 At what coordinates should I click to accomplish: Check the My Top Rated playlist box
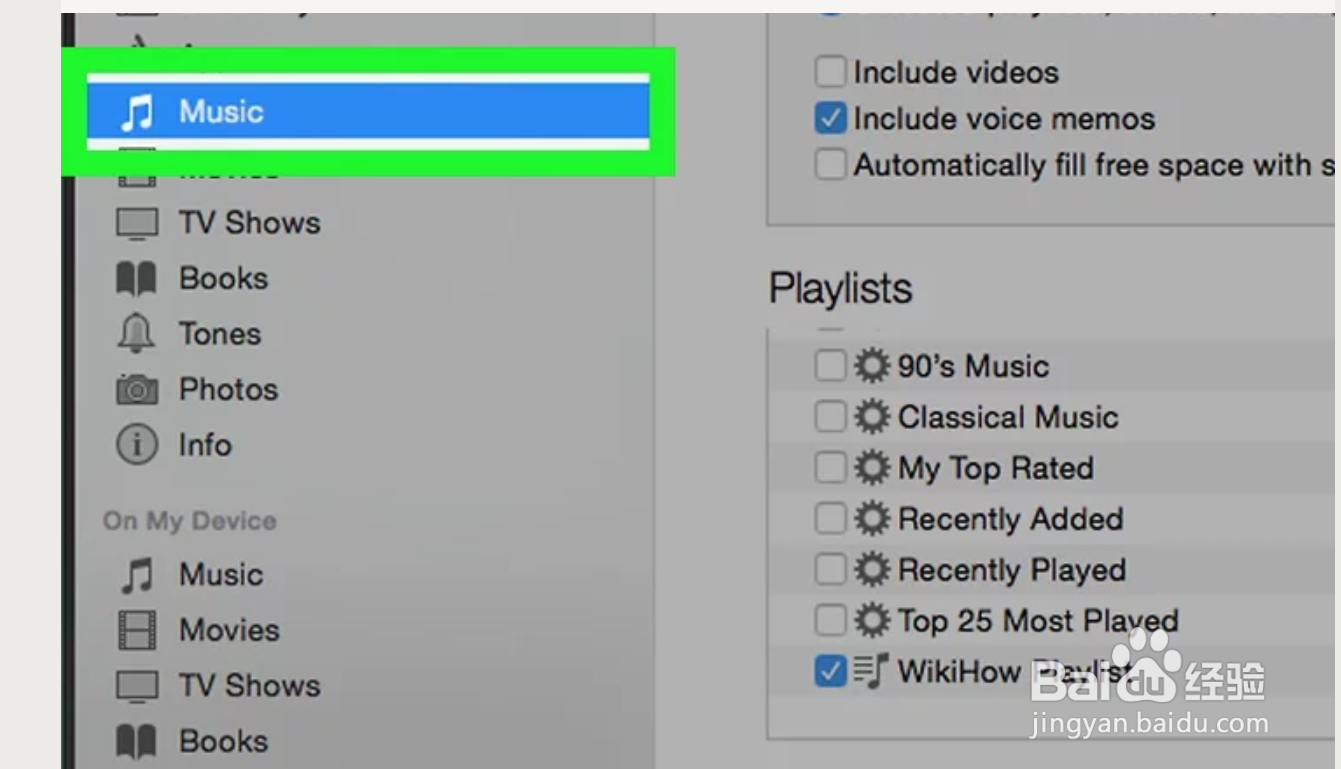point(830,468)
